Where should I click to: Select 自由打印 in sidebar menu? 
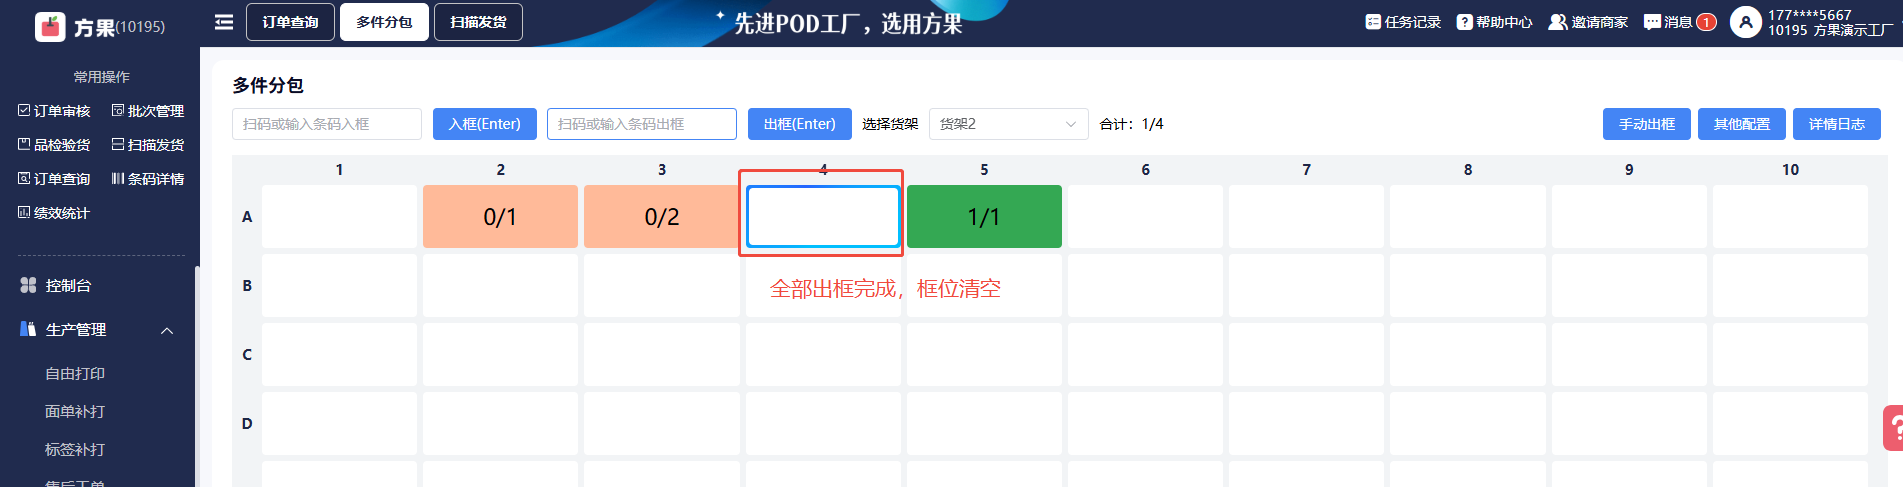tap(75, 374)
